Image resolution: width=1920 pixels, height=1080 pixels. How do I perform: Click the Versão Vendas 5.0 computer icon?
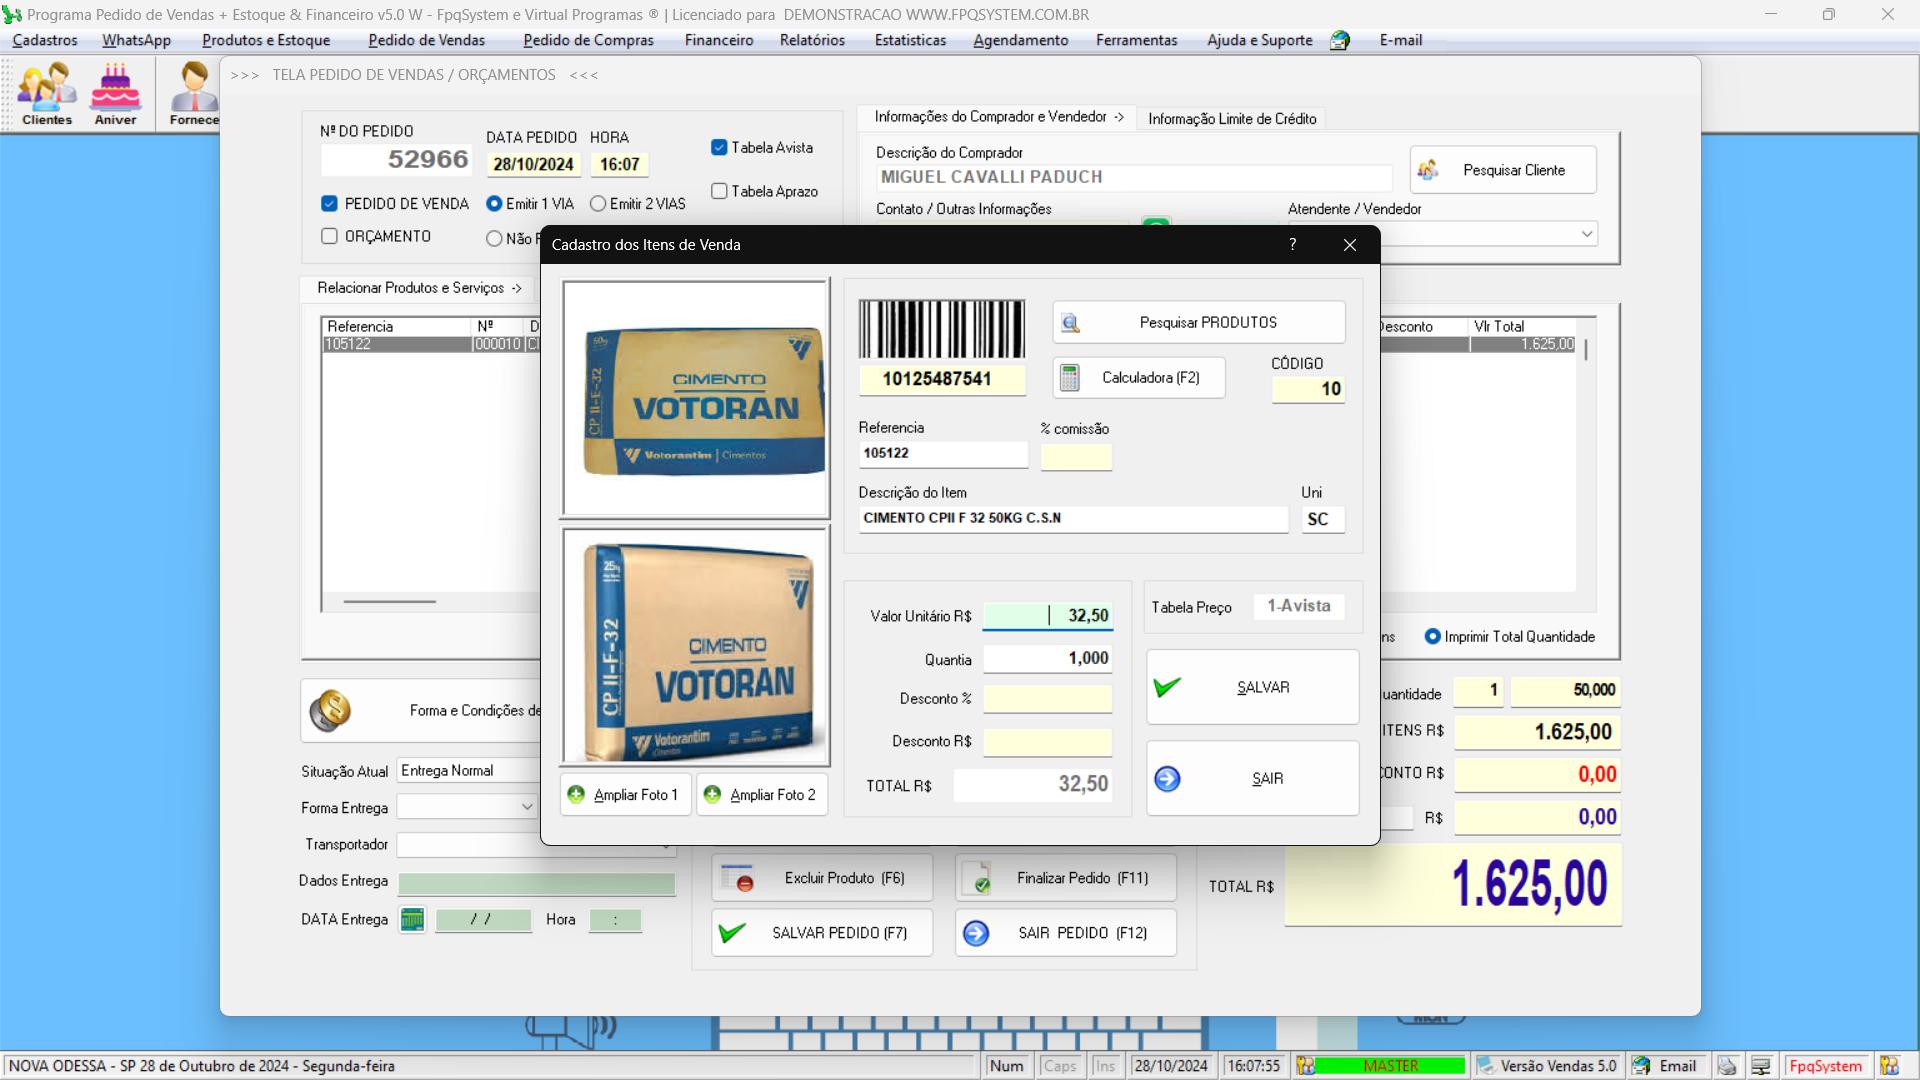click(1486, 1066)
